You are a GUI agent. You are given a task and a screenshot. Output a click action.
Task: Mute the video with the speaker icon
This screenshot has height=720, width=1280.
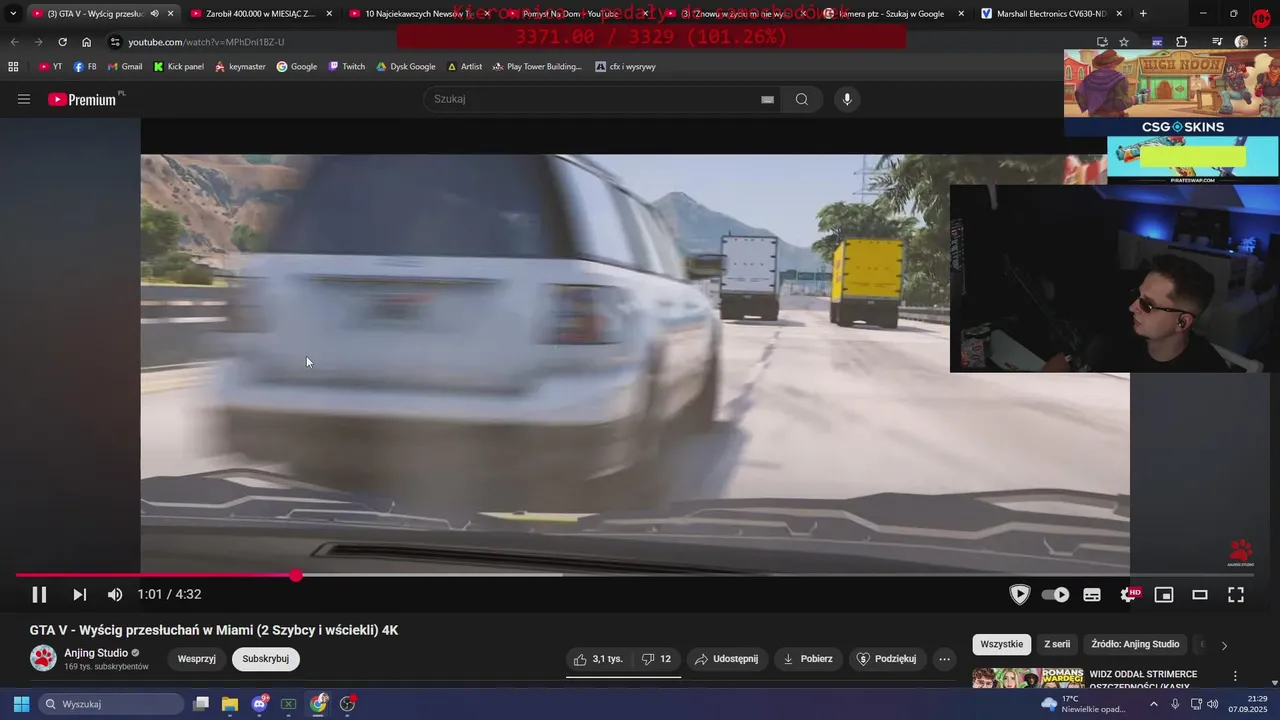click(115, 594)
